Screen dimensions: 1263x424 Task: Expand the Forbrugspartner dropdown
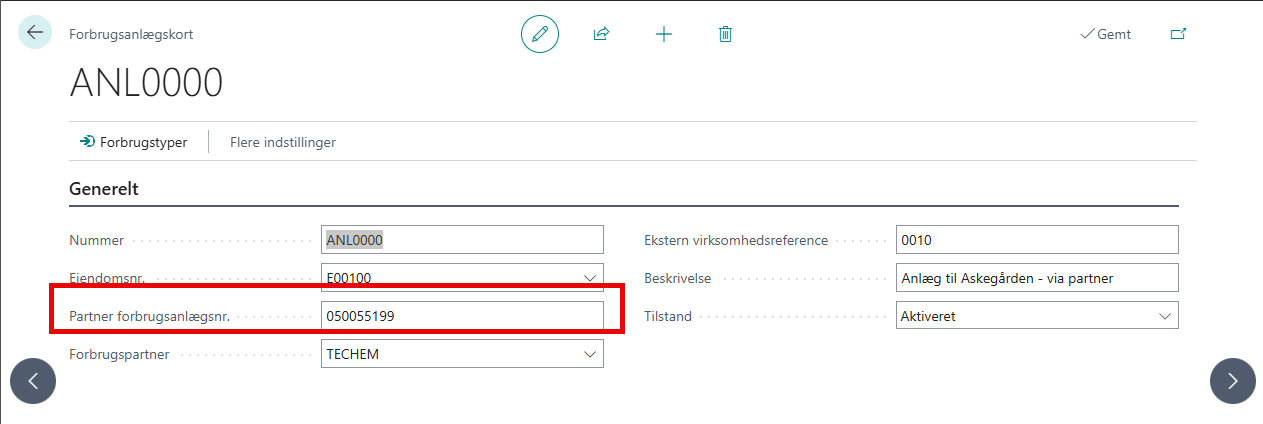(x=589, y=354)
